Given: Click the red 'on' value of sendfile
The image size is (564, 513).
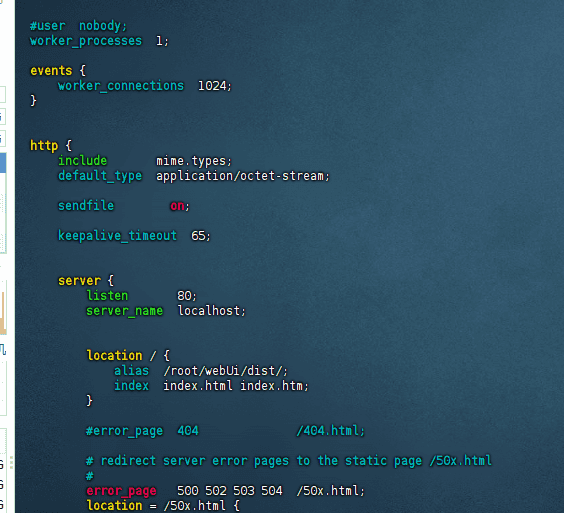Looking at the screenshot, I should pos(177,206).
